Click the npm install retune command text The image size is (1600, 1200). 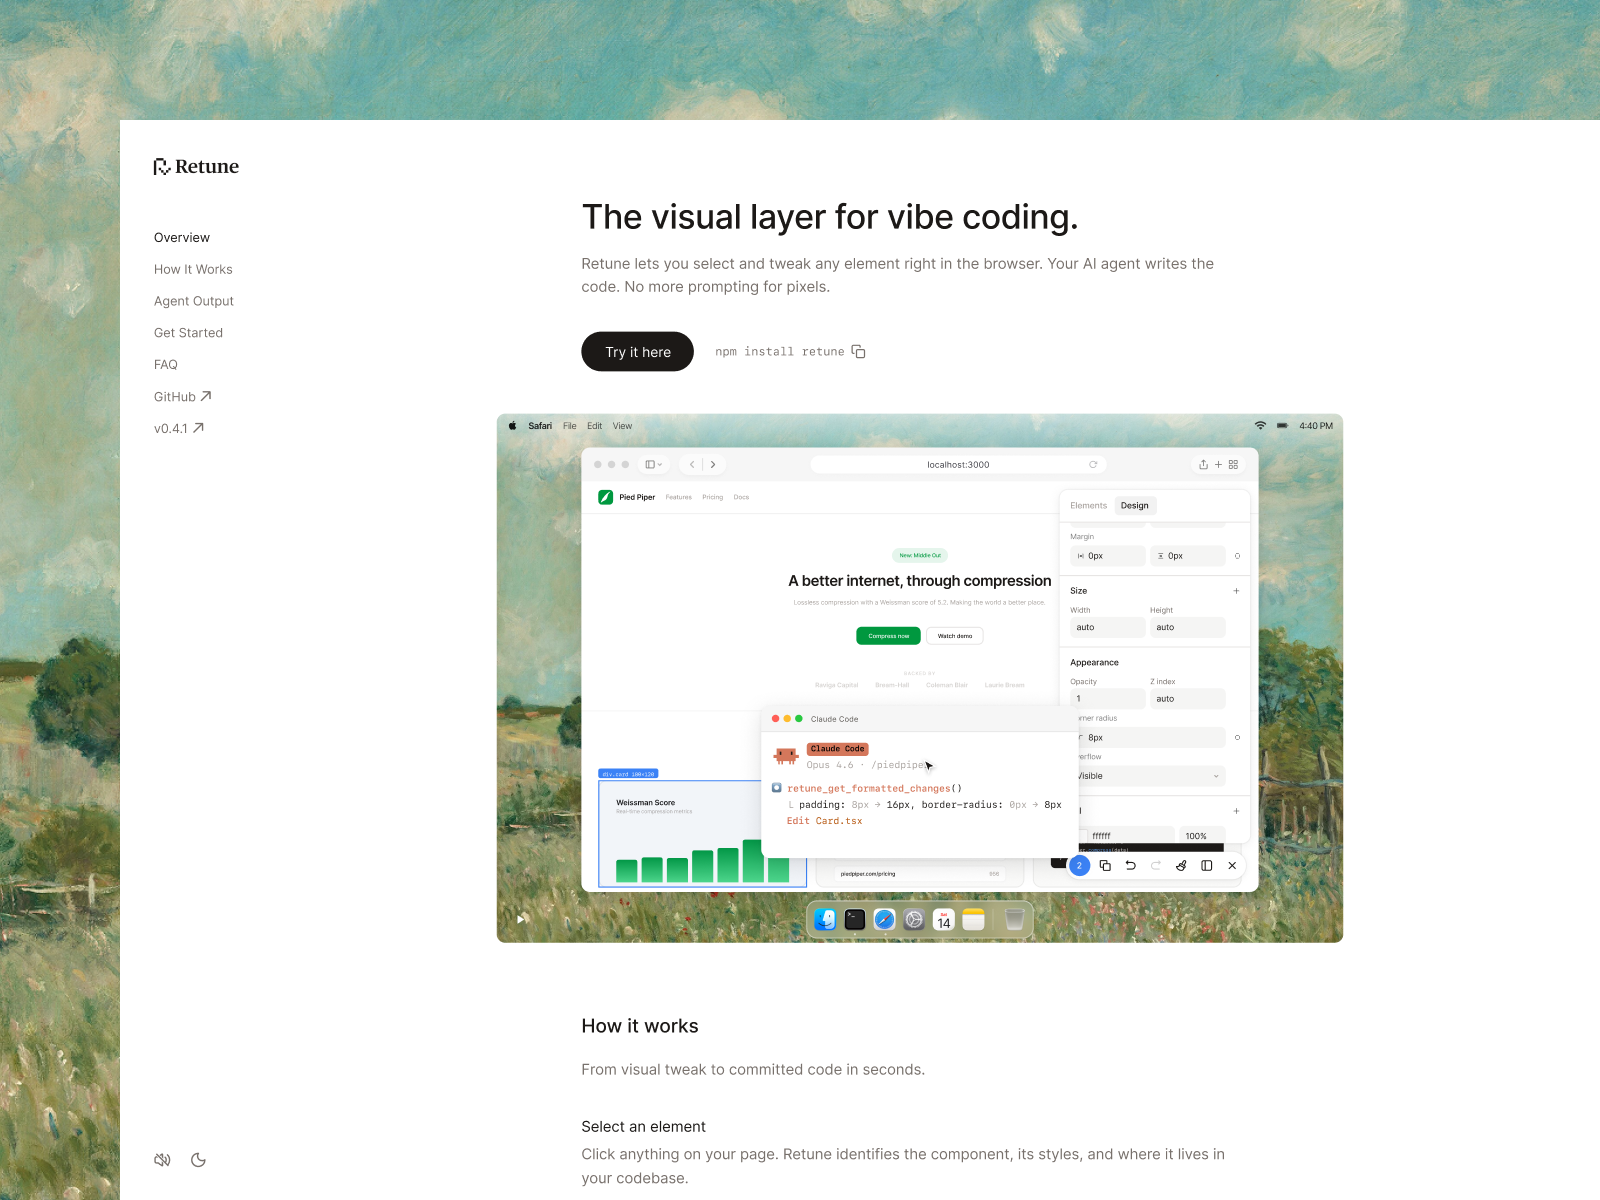coord(780,352)
